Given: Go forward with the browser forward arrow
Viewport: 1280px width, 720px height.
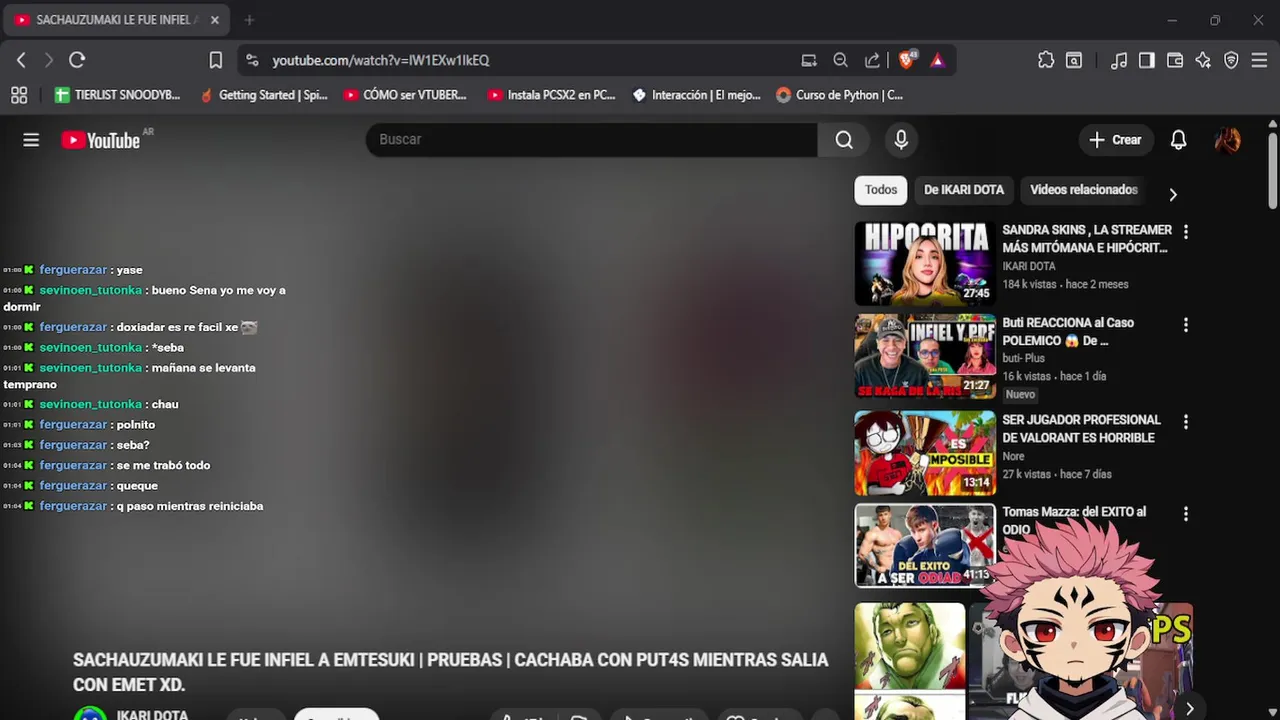Looking at the screenshot, I should (48, 60).
